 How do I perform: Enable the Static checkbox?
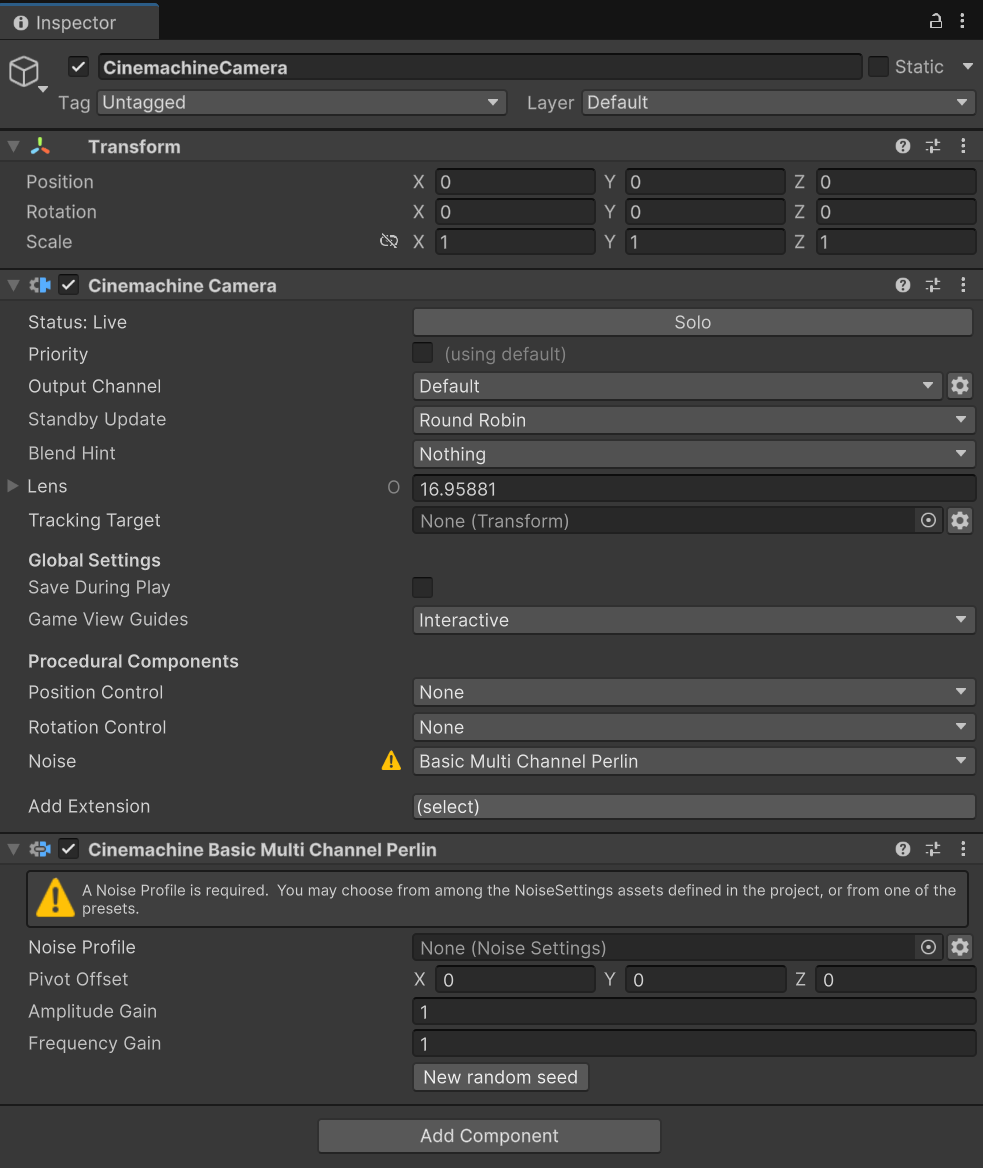878,67
